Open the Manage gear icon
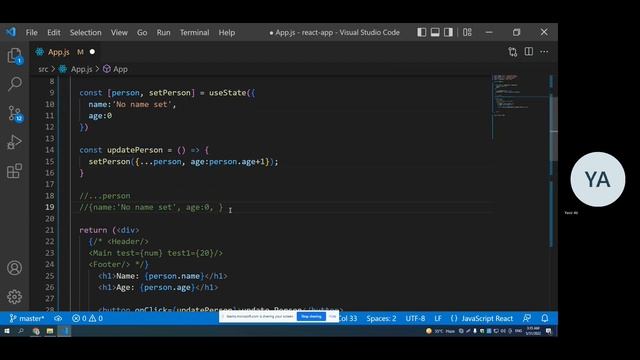 pos(14,297)
